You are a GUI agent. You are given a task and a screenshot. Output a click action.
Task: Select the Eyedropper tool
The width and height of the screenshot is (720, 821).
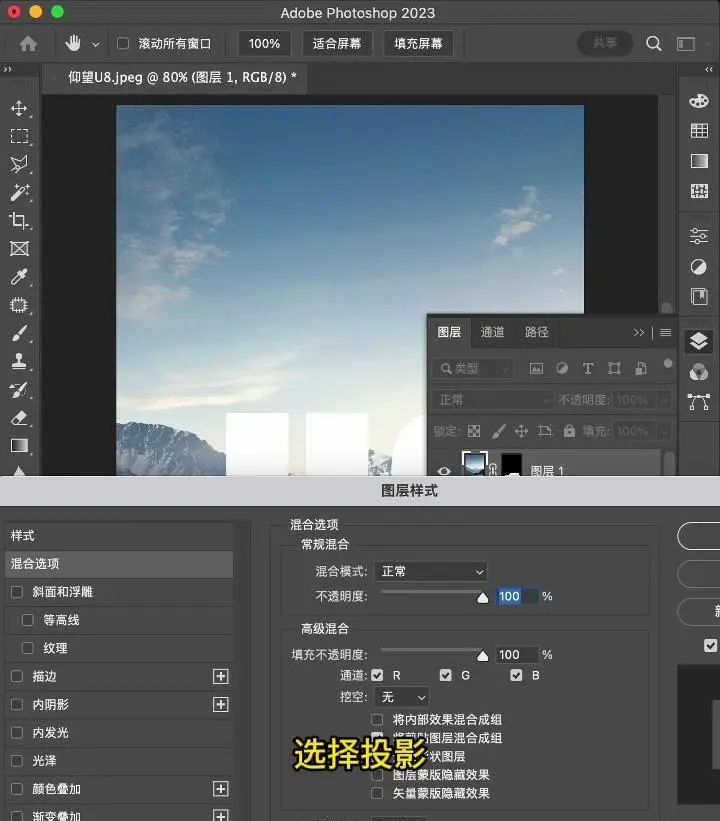pyautogui.click(x=19, y=276)
